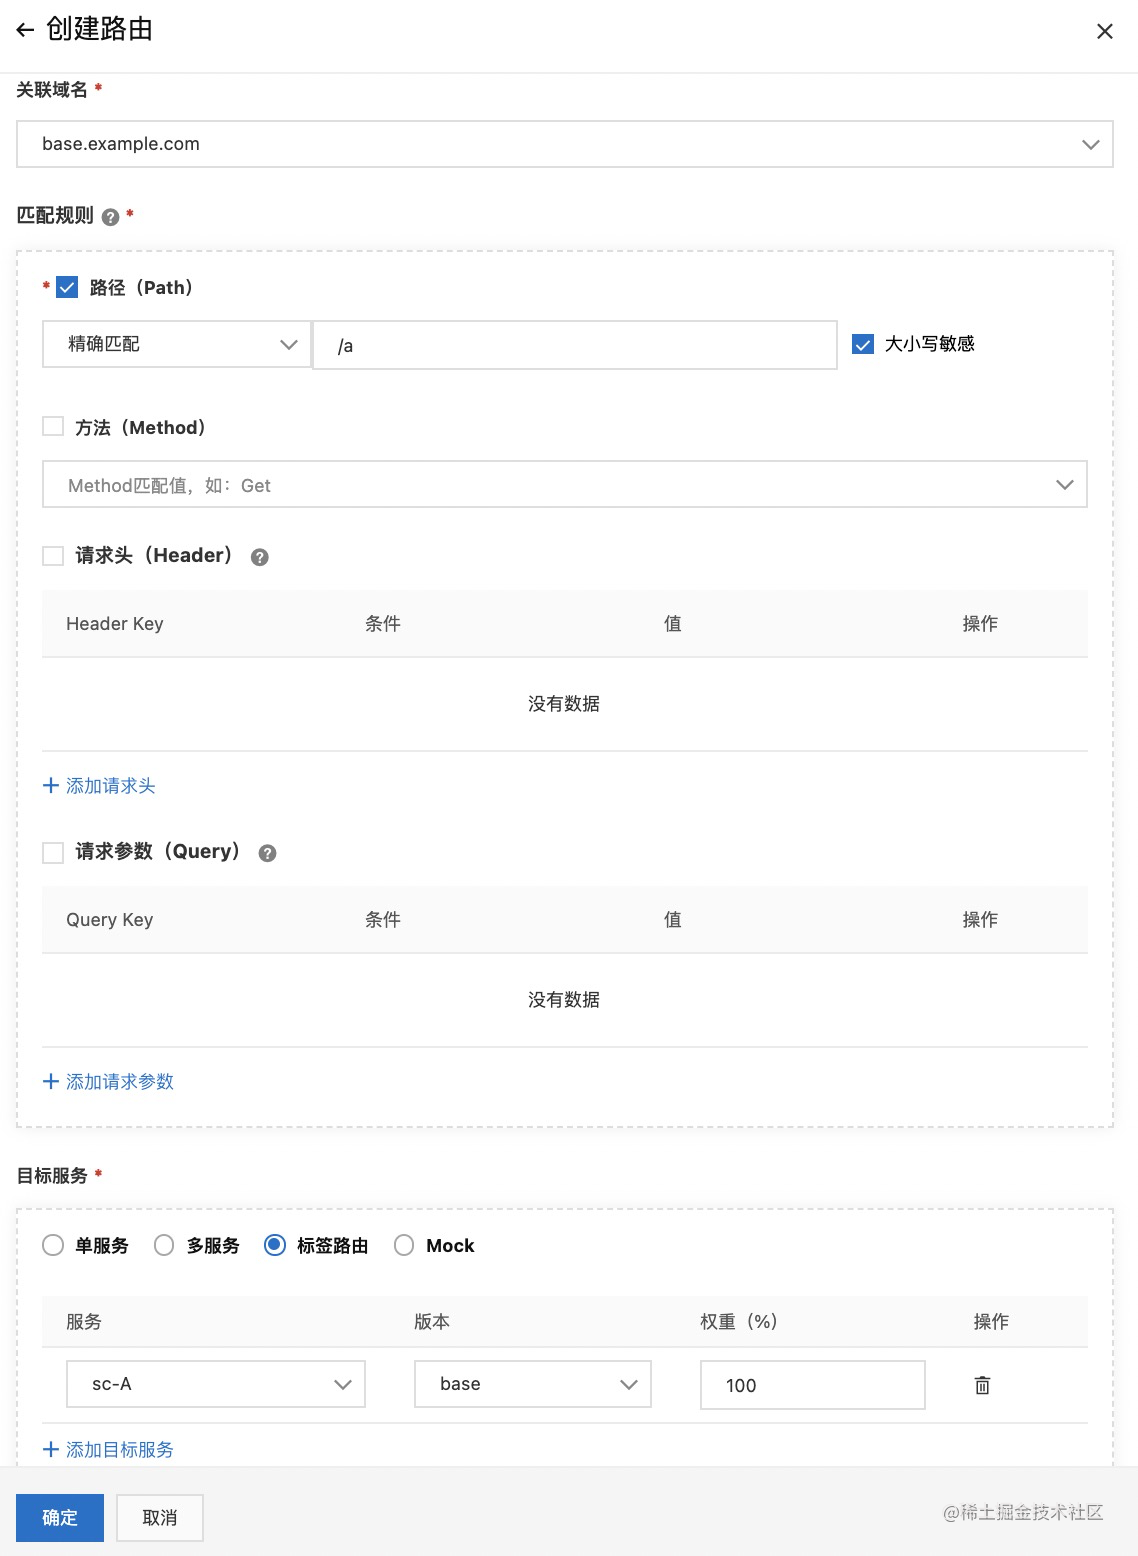The image size is (1138, 1556).
Task: Click the 添加请求参数 link
Action: pos(120,1081)
